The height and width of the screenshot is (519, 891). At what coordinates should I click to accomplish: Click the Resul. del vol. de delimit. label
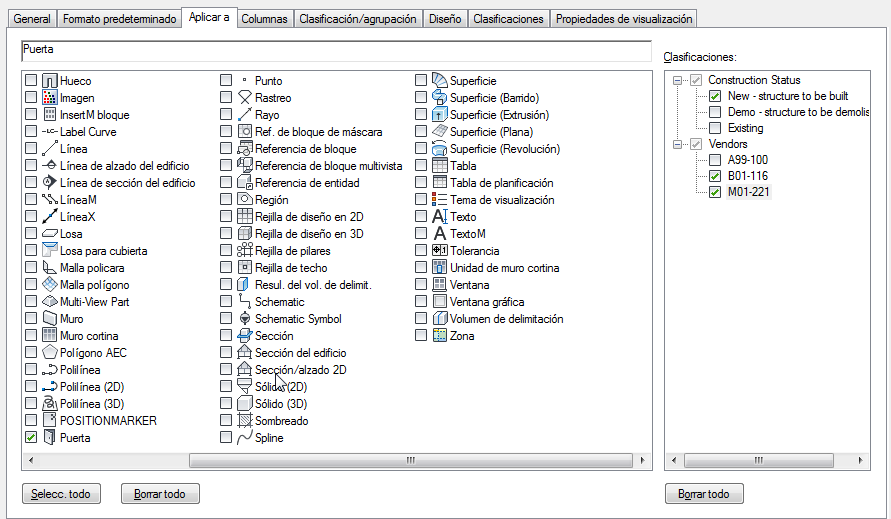click(313, 285)
